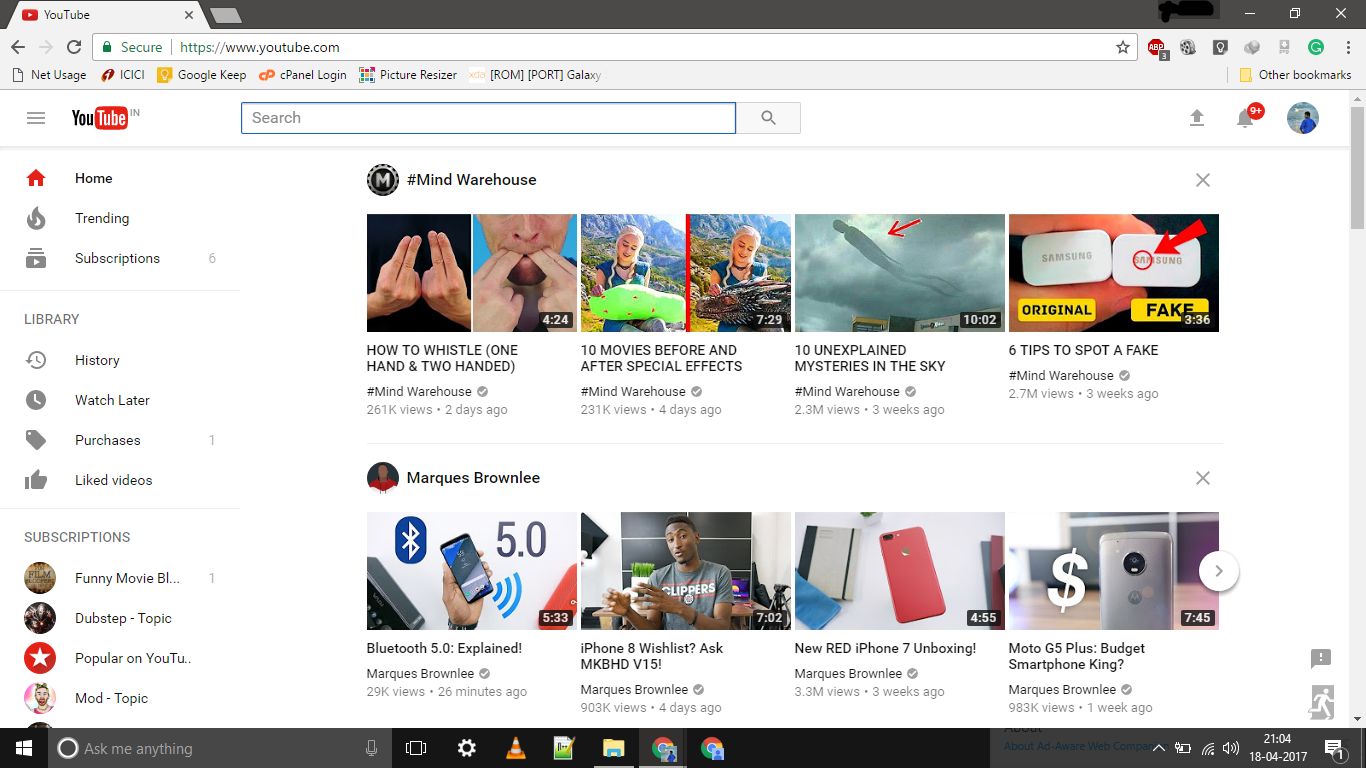The width and height of the screenshot is (1366, 768).
Task: Click the #Mind Warehouse channel avatar
Action: click(x=383, y=180)
